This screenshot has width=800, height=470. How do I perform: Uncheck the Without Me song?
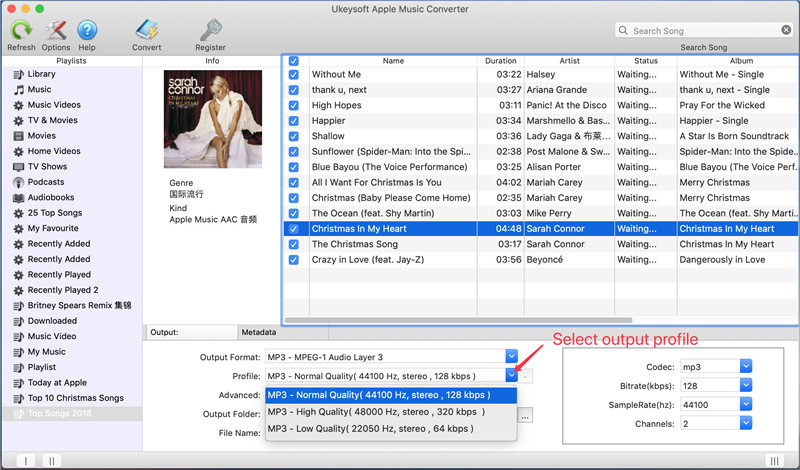tap(293, 75)
